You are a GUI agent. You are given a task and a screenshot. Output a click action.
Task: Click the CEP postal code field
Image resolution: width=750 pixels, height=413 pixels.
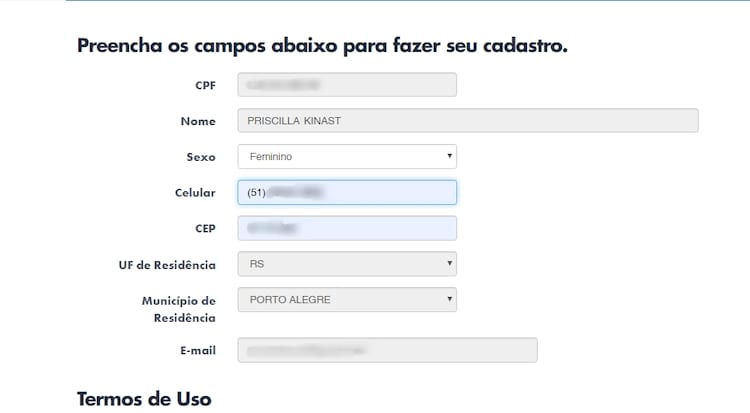[x=346, y=228]
